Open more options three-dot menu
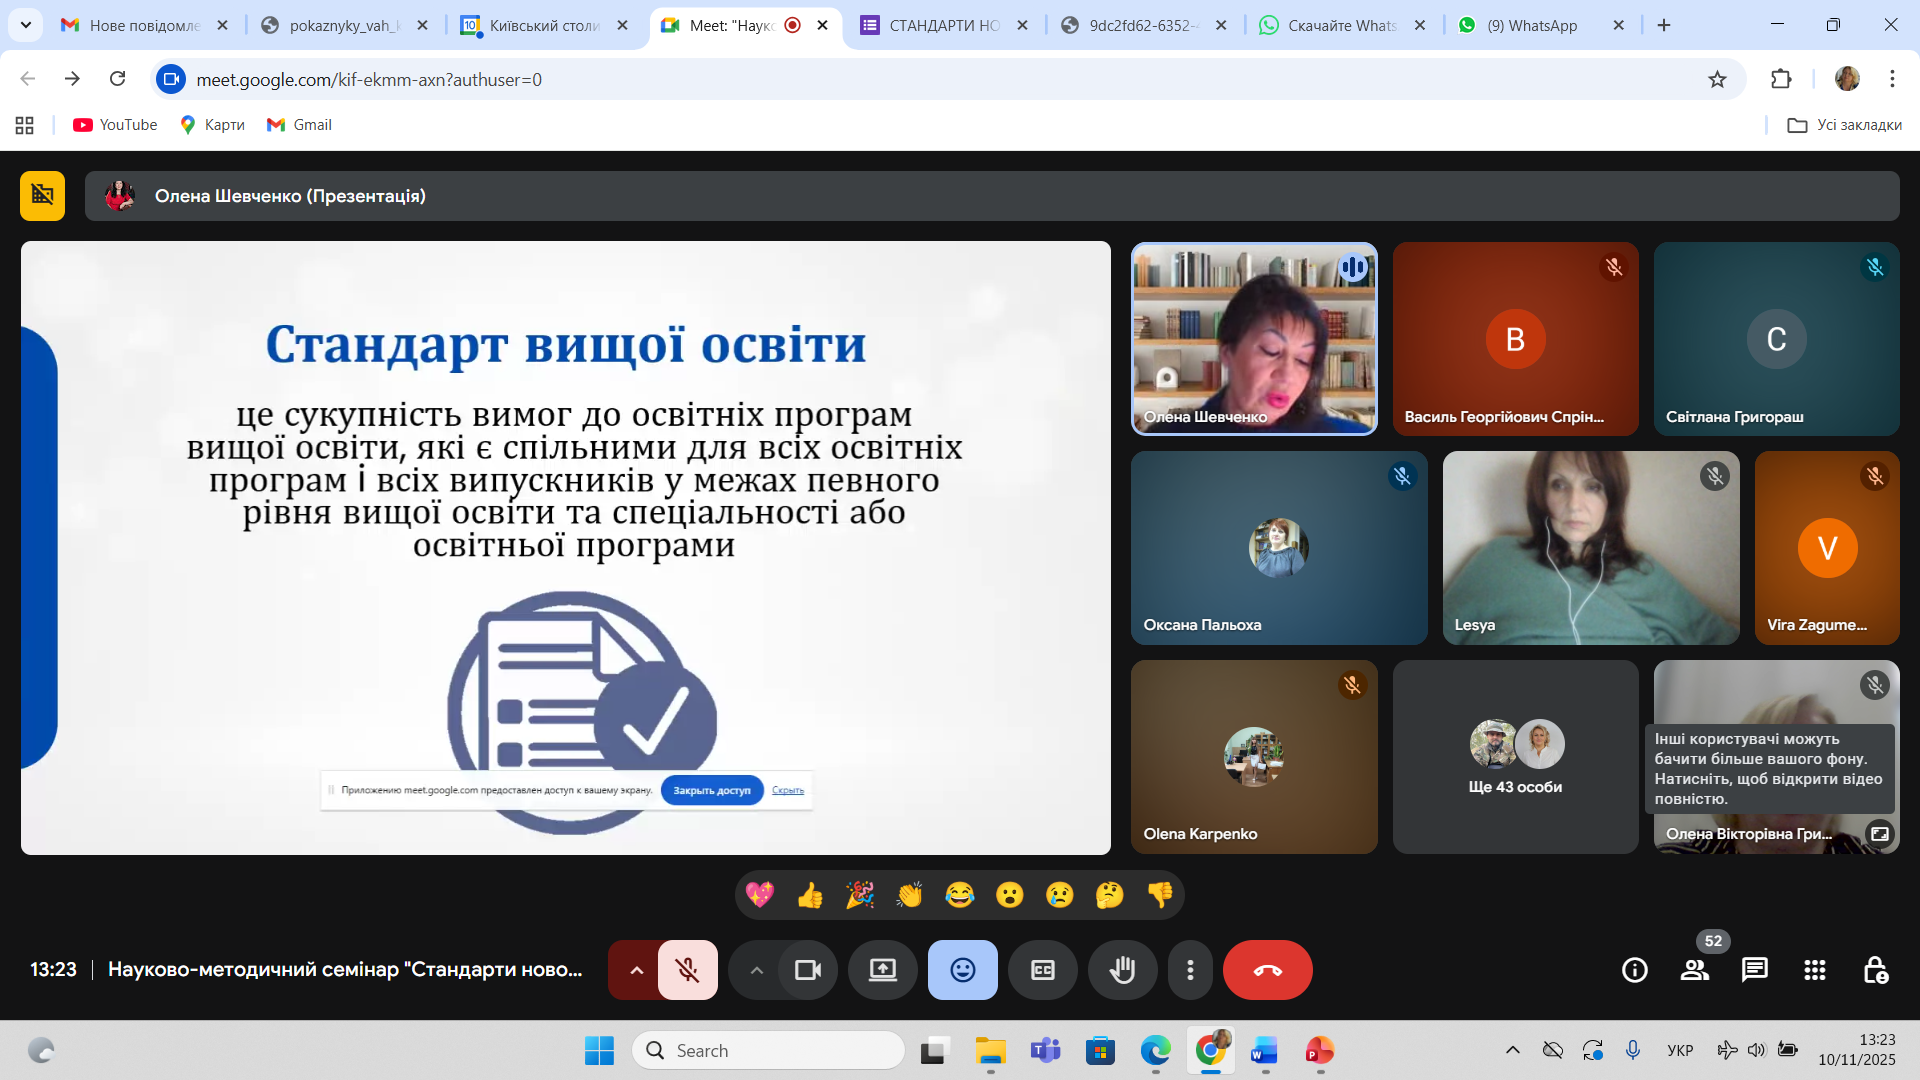Image resolution: width=1920 pixels, height=1080 pixels. [x=1189, y=970]
